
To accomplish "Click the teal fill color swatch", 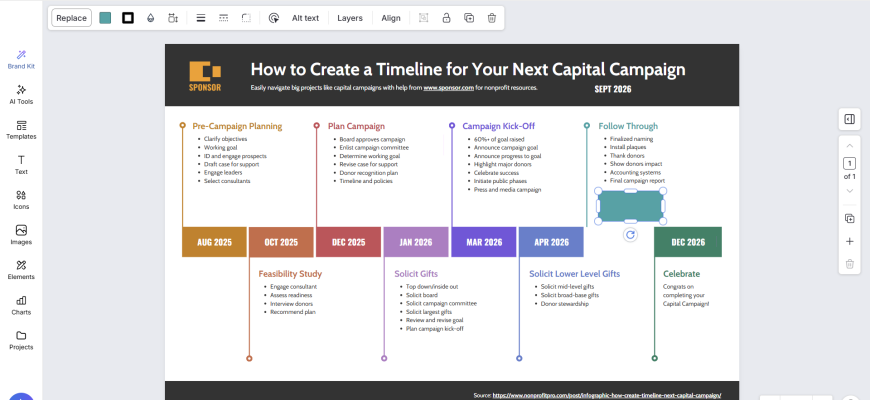I will (105, 18).
